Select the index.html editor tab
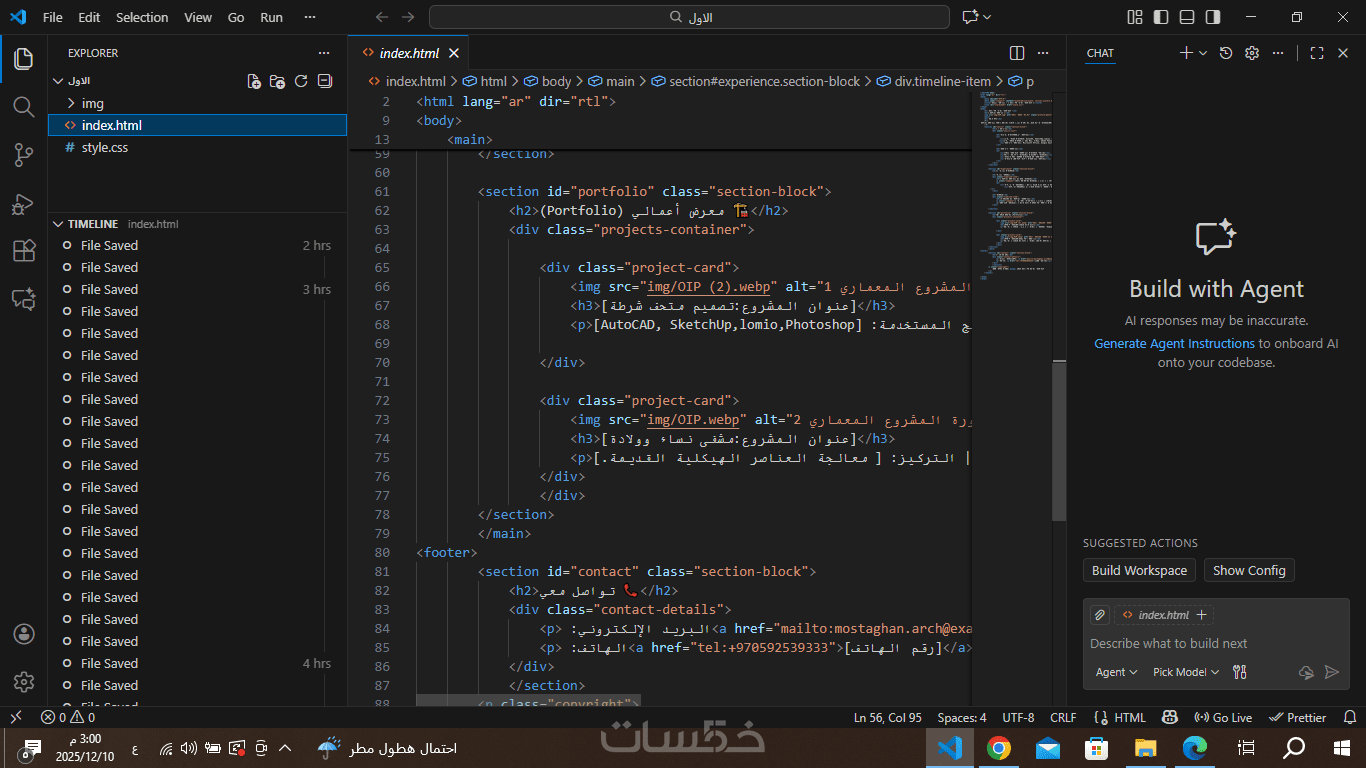The image size is (1366, 768). [408, 53]
